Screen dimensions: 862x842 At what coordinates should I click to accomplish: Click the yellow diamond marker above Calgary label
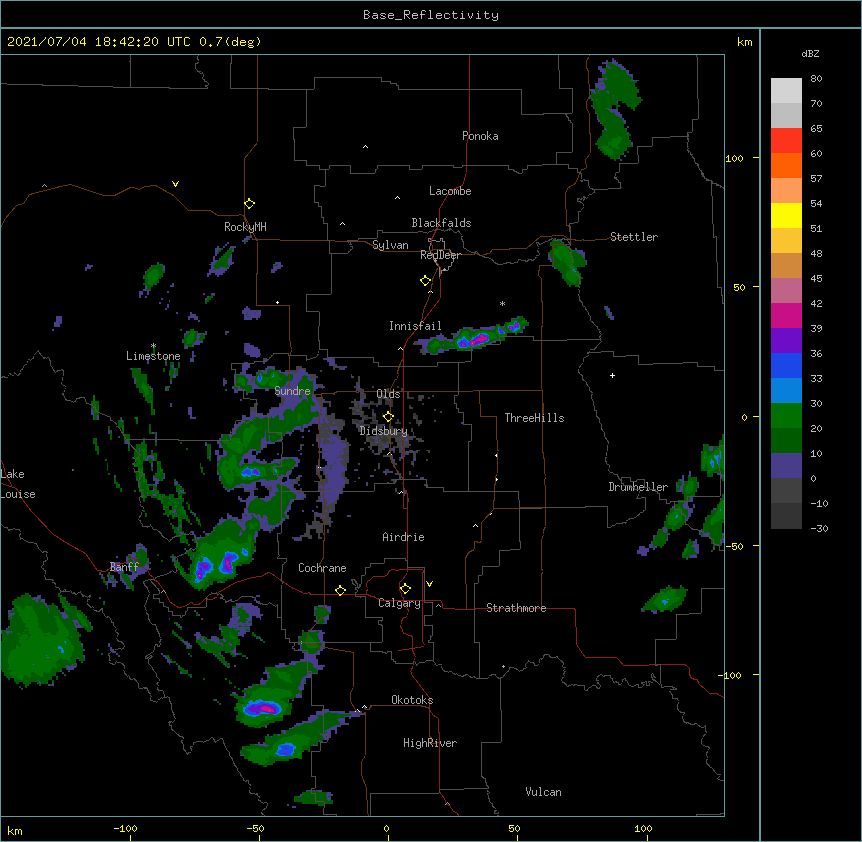click(x=405, y=588)
